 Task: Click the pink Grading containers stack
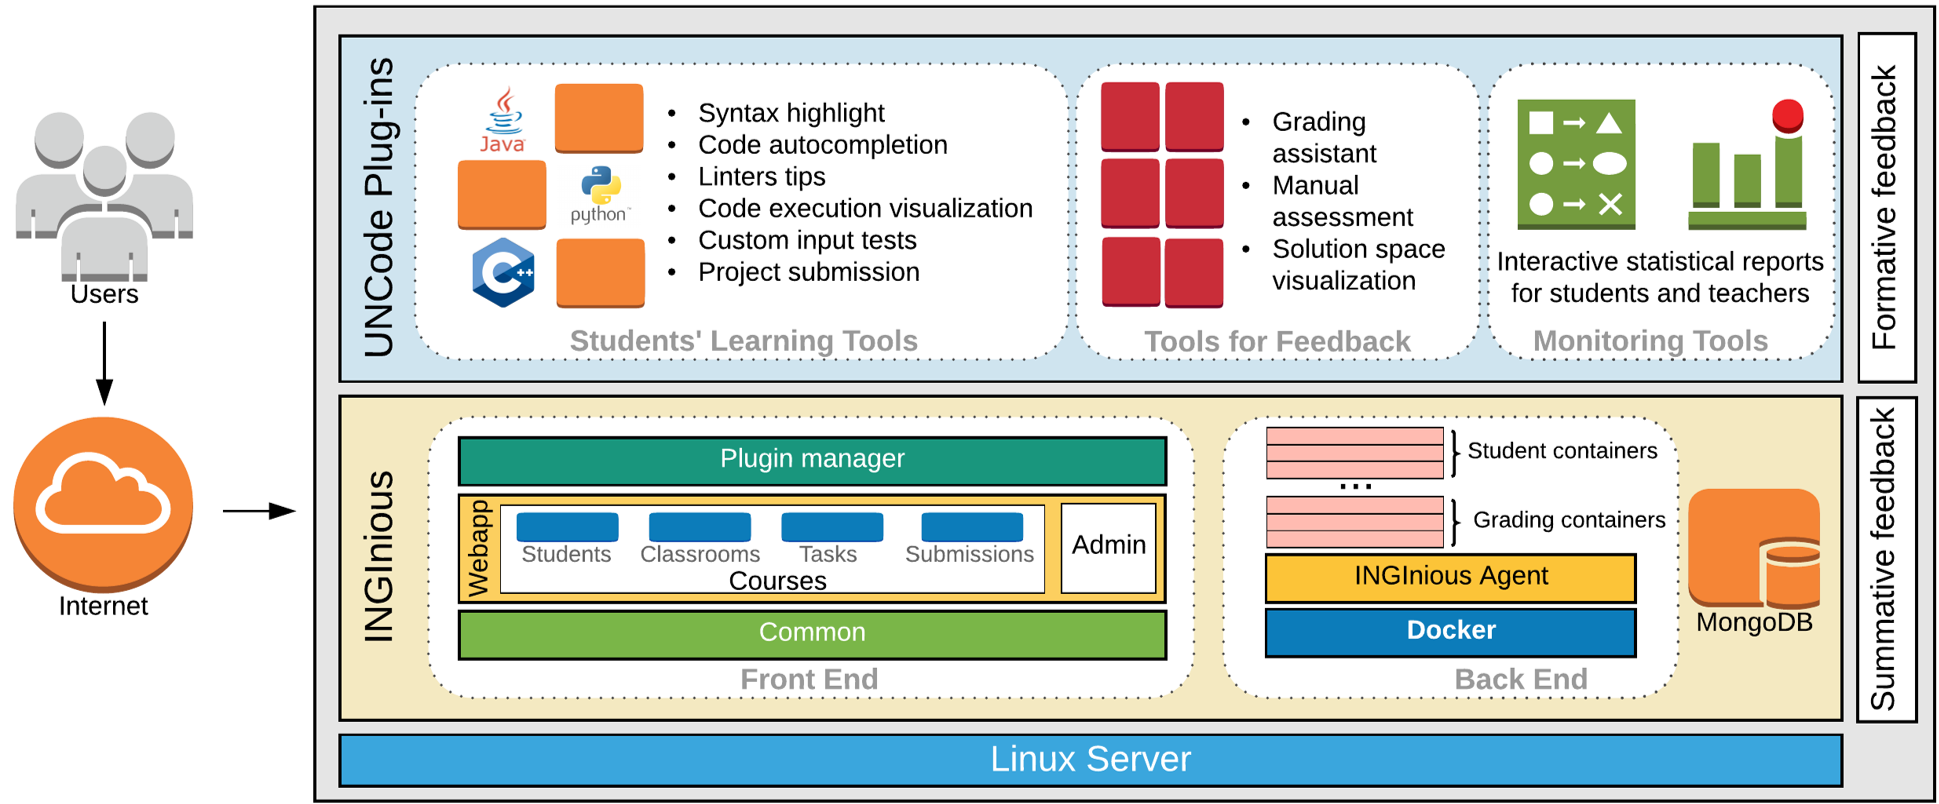[x=1355, y=522]
